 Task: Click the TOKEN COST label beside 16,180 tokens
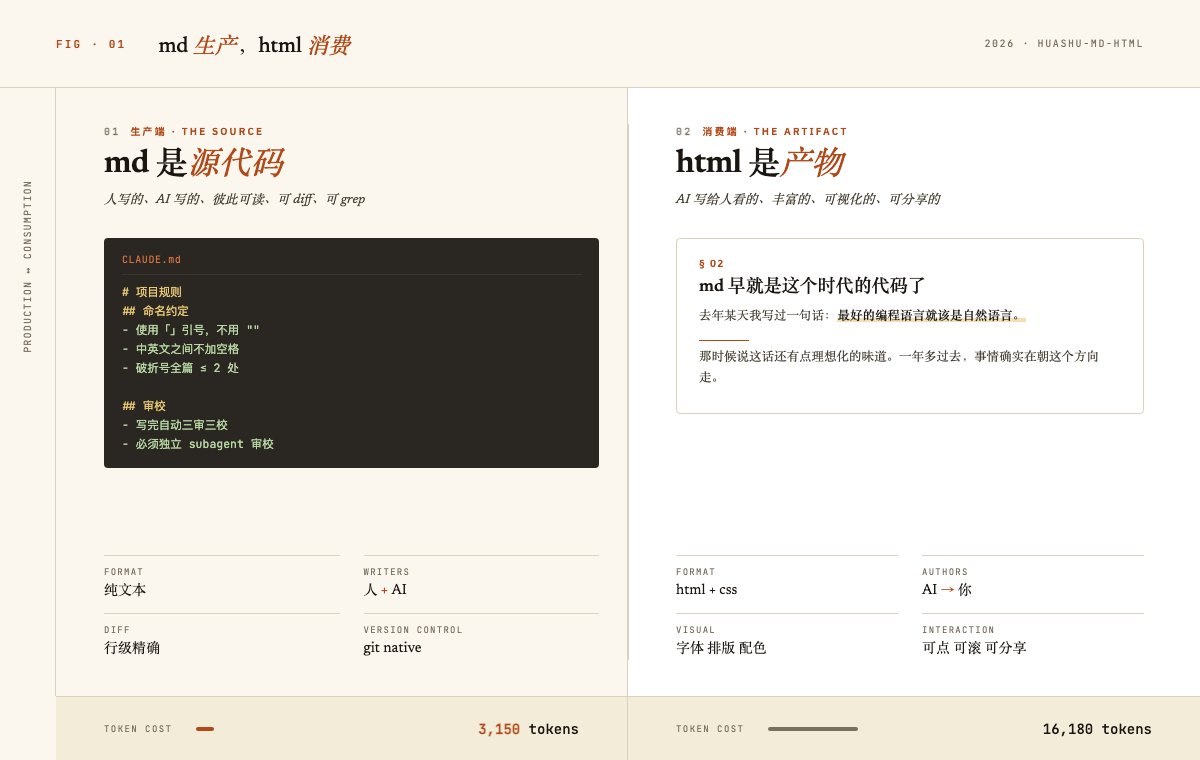[x=710, y=729]
